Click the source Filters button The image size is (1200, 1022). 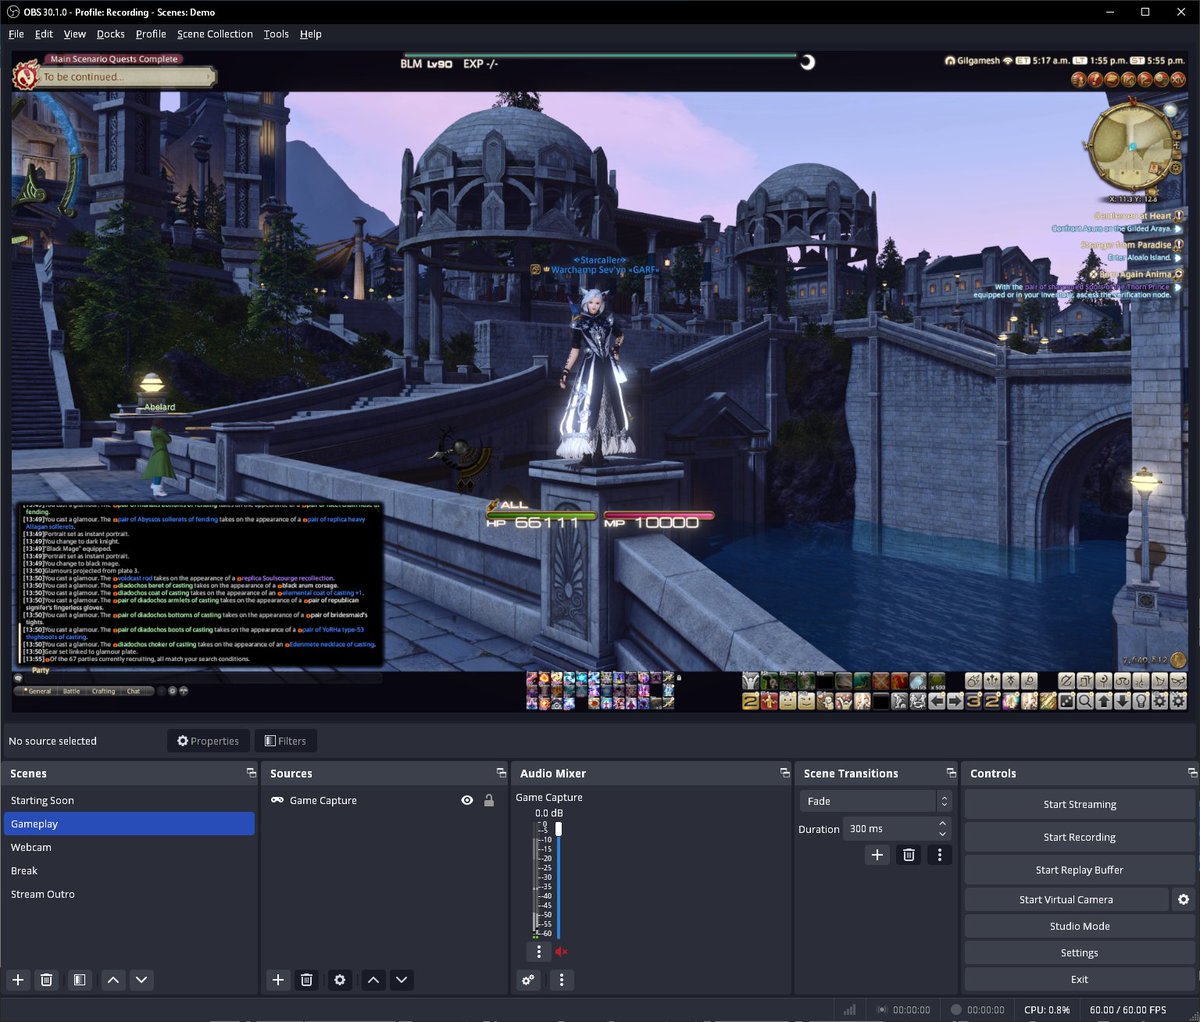point(285,741)
